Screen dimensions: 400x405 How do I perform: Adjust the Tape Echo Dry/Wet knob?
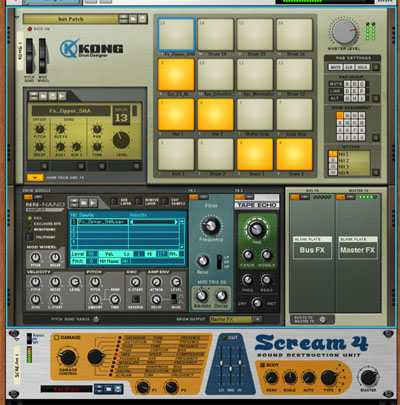pos(256,303)
